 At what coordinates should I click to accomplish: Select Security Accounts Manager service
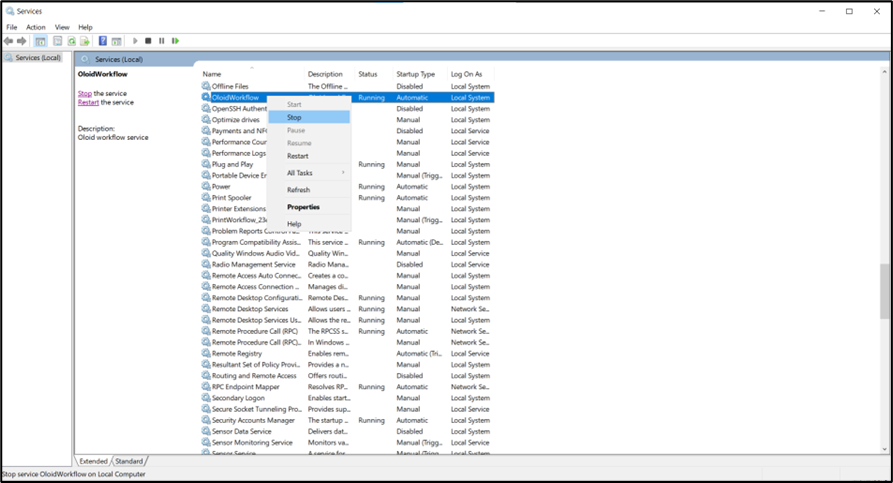(x=347, y=420)
